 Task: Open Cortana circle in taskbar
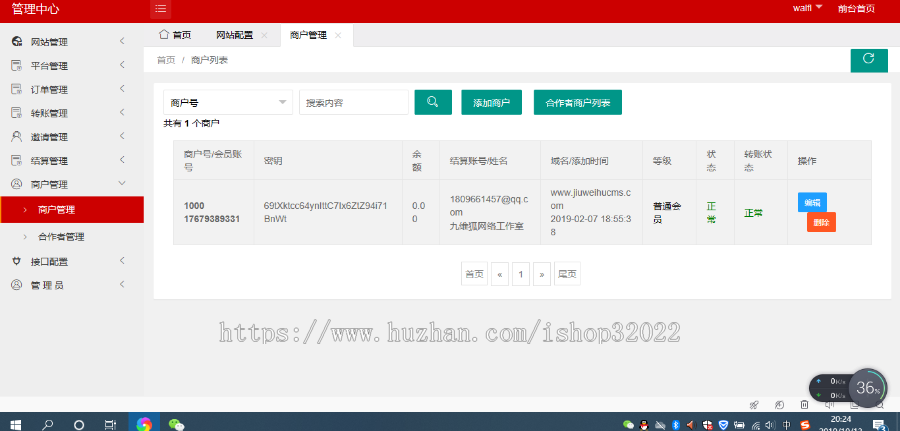[x=79, y=425]
